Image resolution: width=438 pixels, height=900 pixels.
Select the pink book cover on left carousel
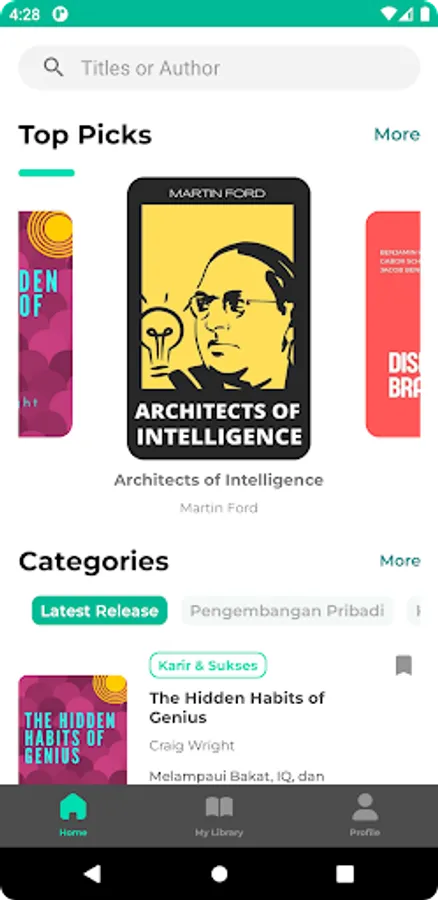[x=45, y=324]
